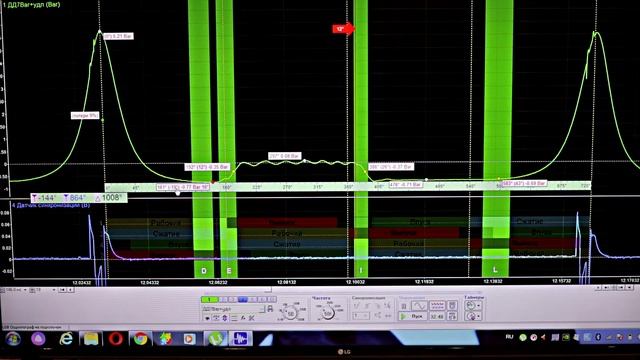This screenshot has width=640, height=360.
Task: Click the vertical up-down arrows icon
Action: pyautogui.click(x=225, y=318)
